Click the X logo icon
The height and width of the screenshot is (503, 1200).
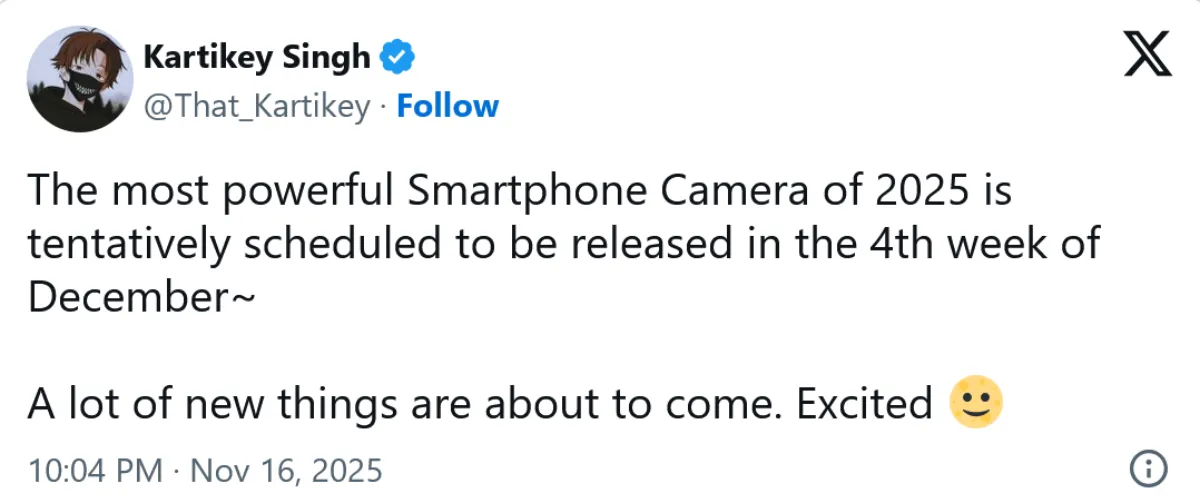tap(1144, 54)
